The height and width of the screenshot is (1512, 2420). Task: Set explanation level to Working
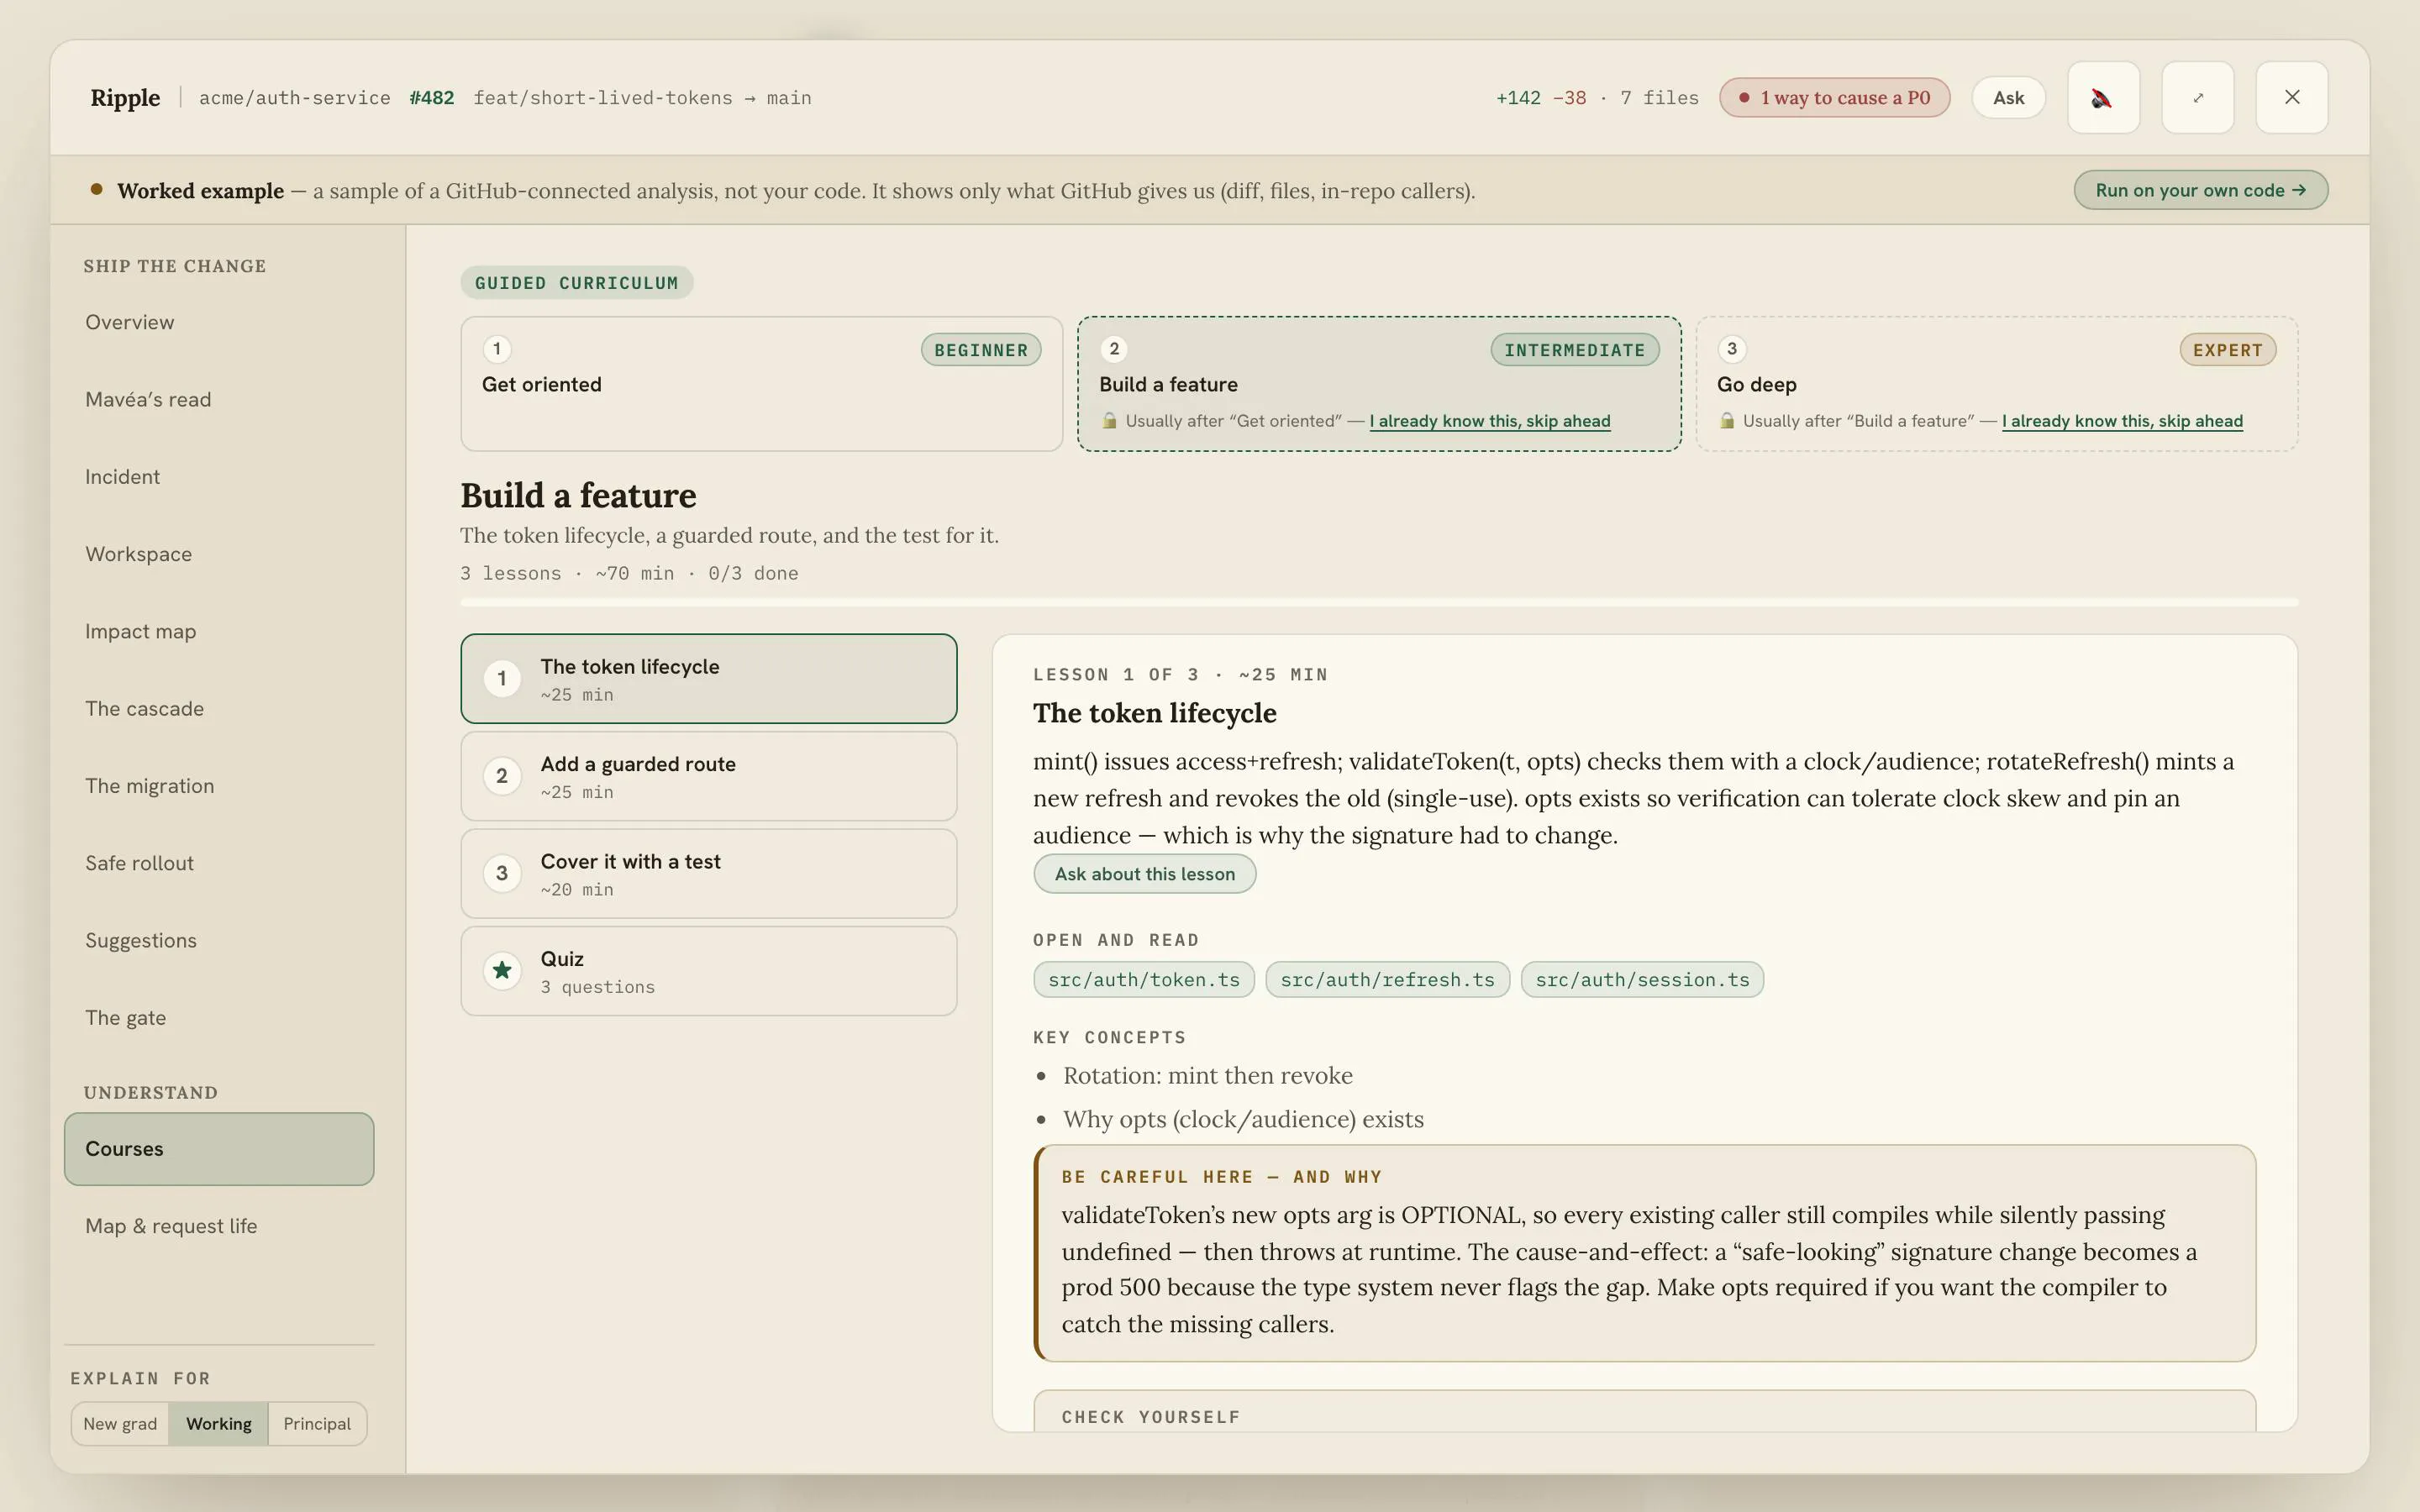coord(219,1424)
